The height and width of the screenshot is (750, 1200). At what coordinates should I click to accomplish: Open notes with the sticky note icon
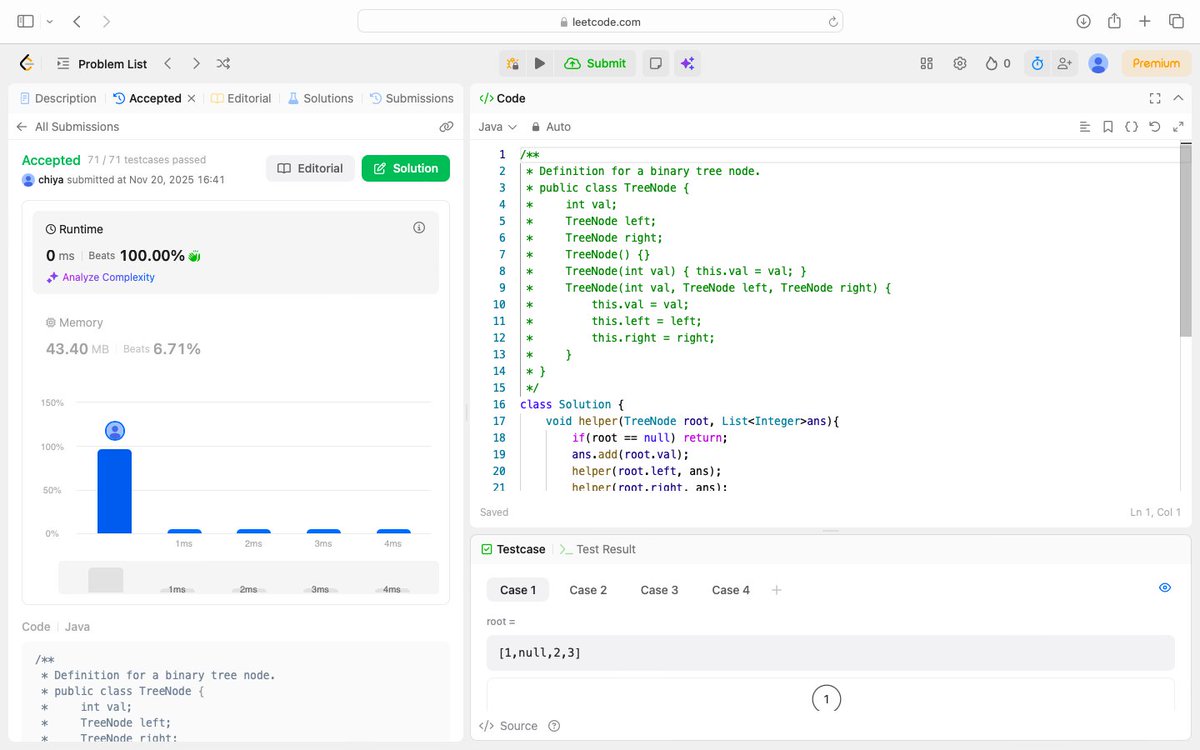(x=655, y=62)
